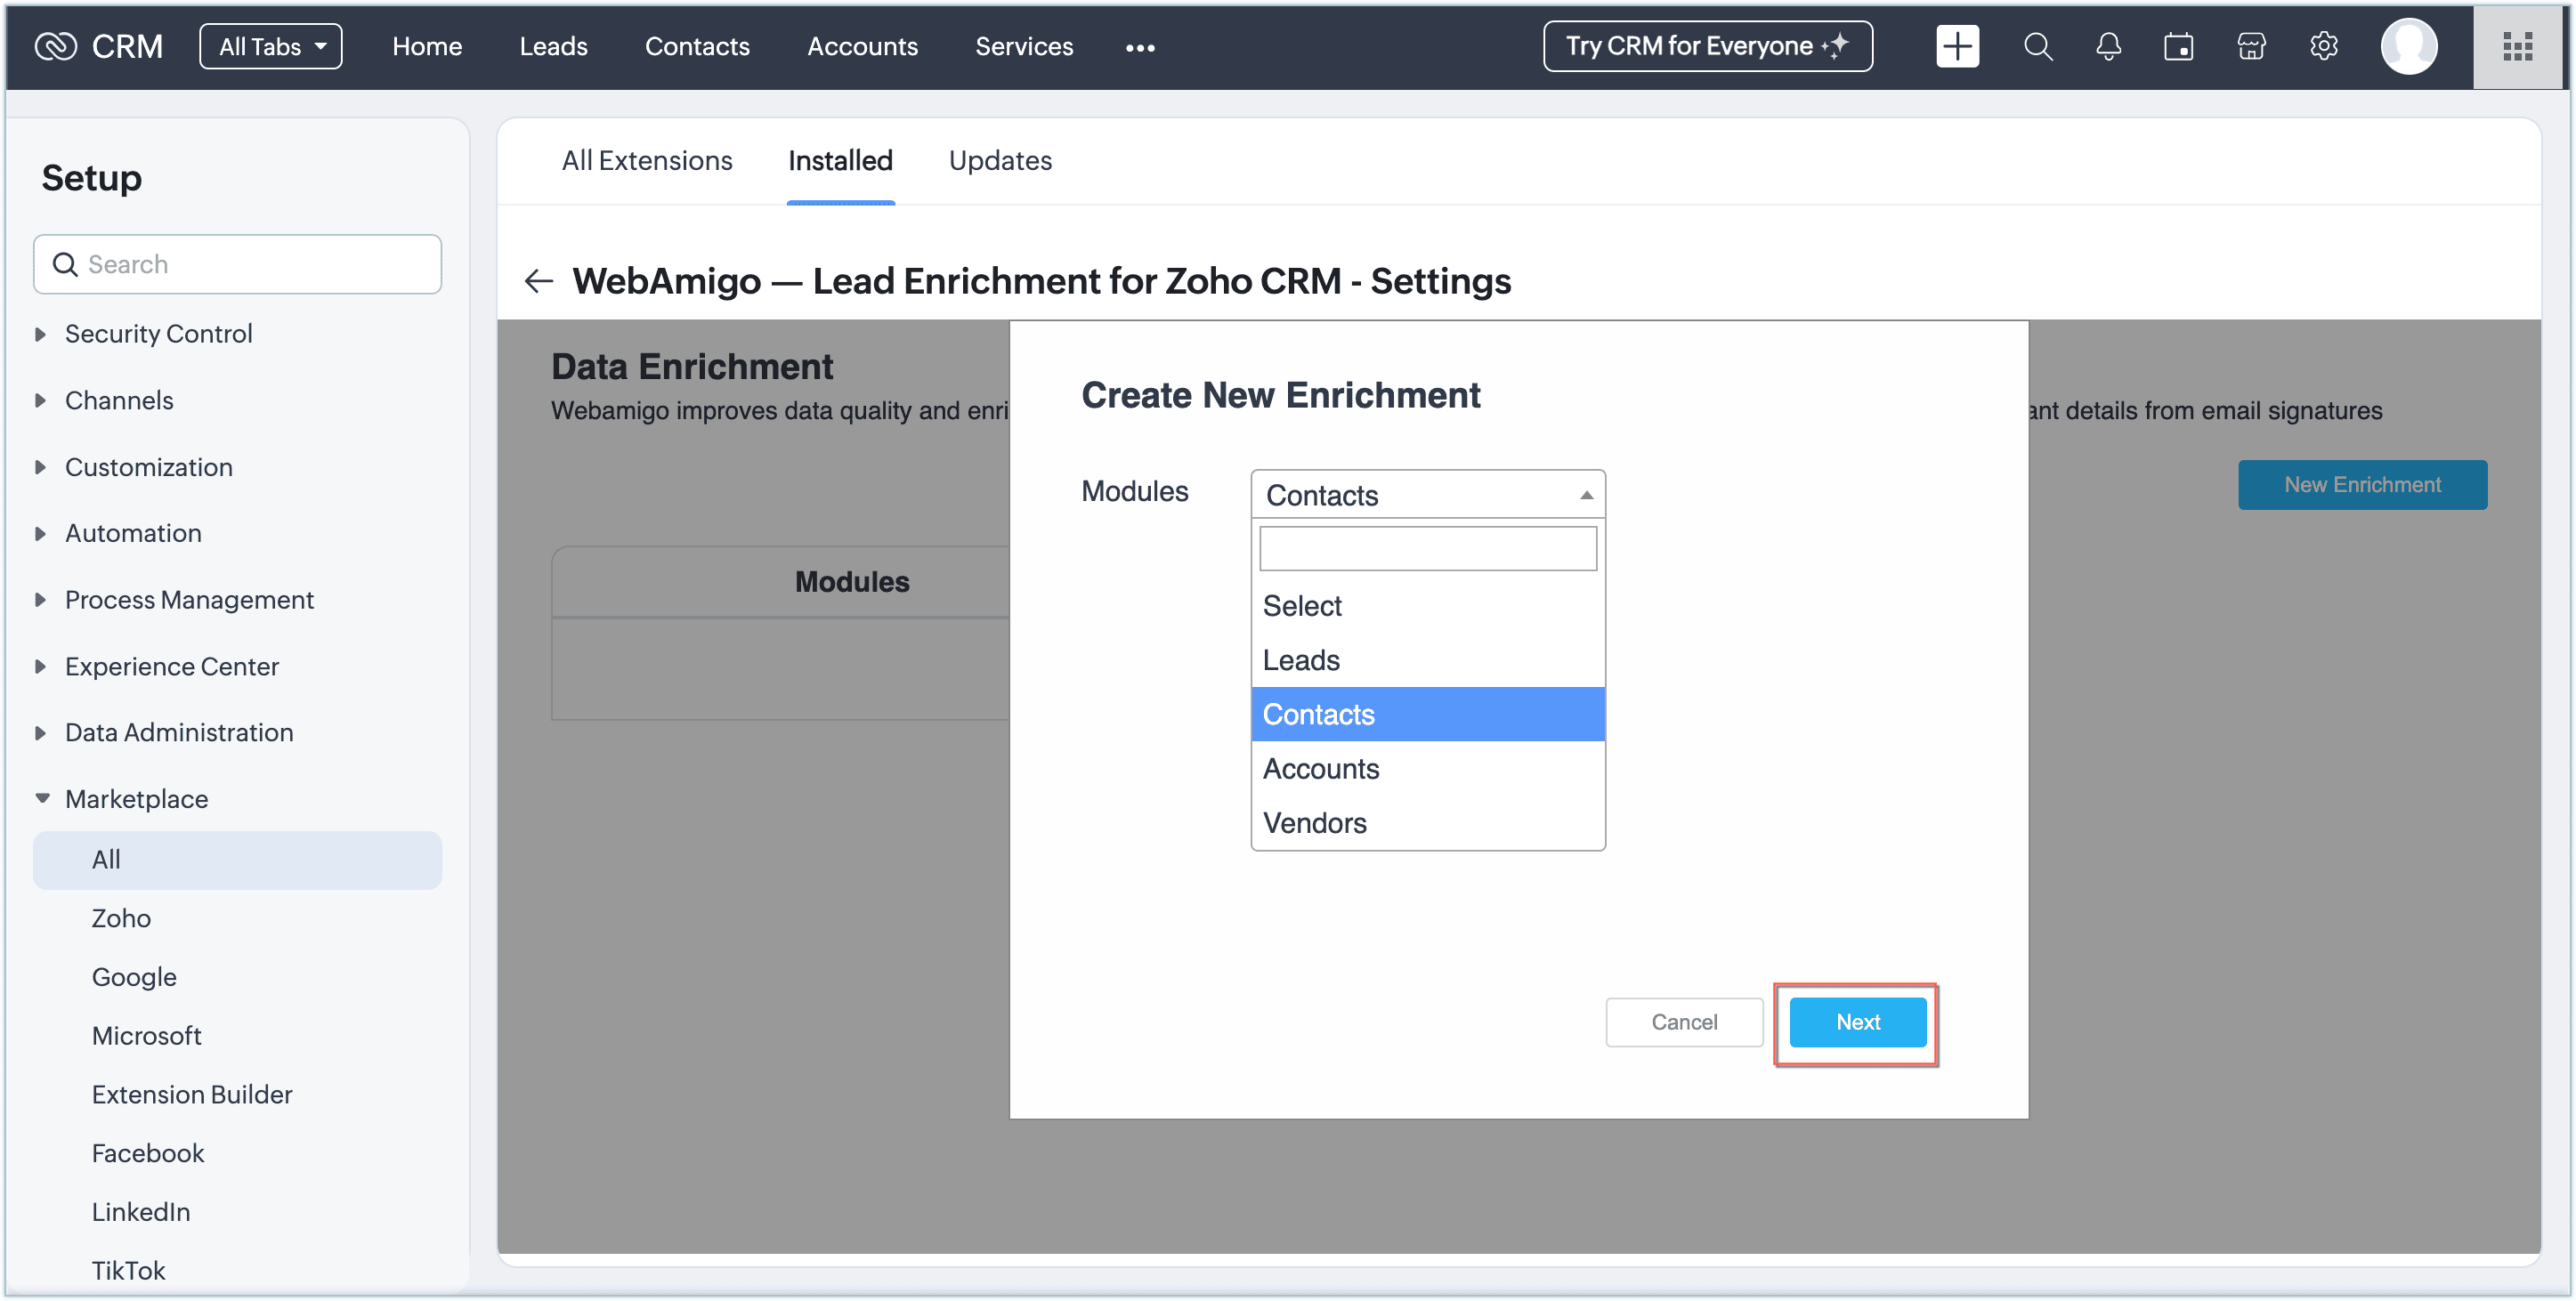The image size is (2576, 1301).
Task: Open the All Tabs dropdown
Action: [x=271, y=46]
